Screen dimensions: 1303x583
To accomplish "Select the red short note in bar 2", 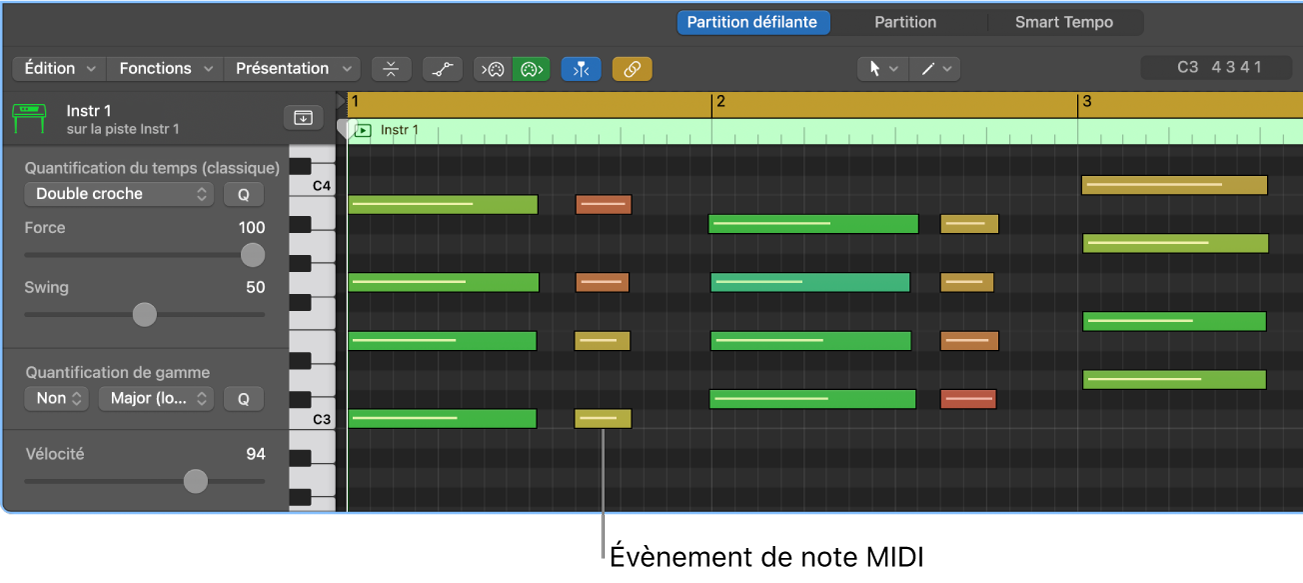I will [968, 399].
